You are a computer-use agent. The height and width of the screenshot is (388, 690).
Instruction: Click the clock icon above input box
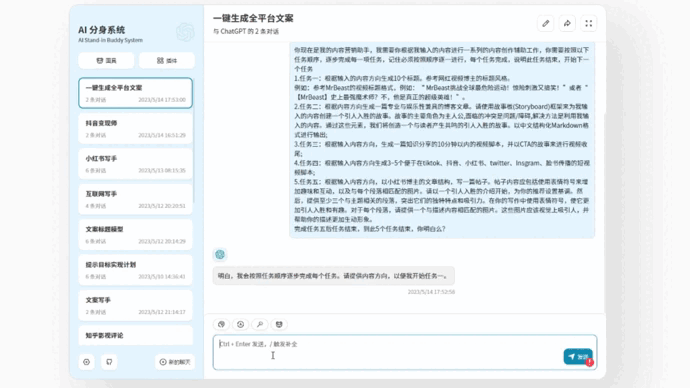click(240, 324)
